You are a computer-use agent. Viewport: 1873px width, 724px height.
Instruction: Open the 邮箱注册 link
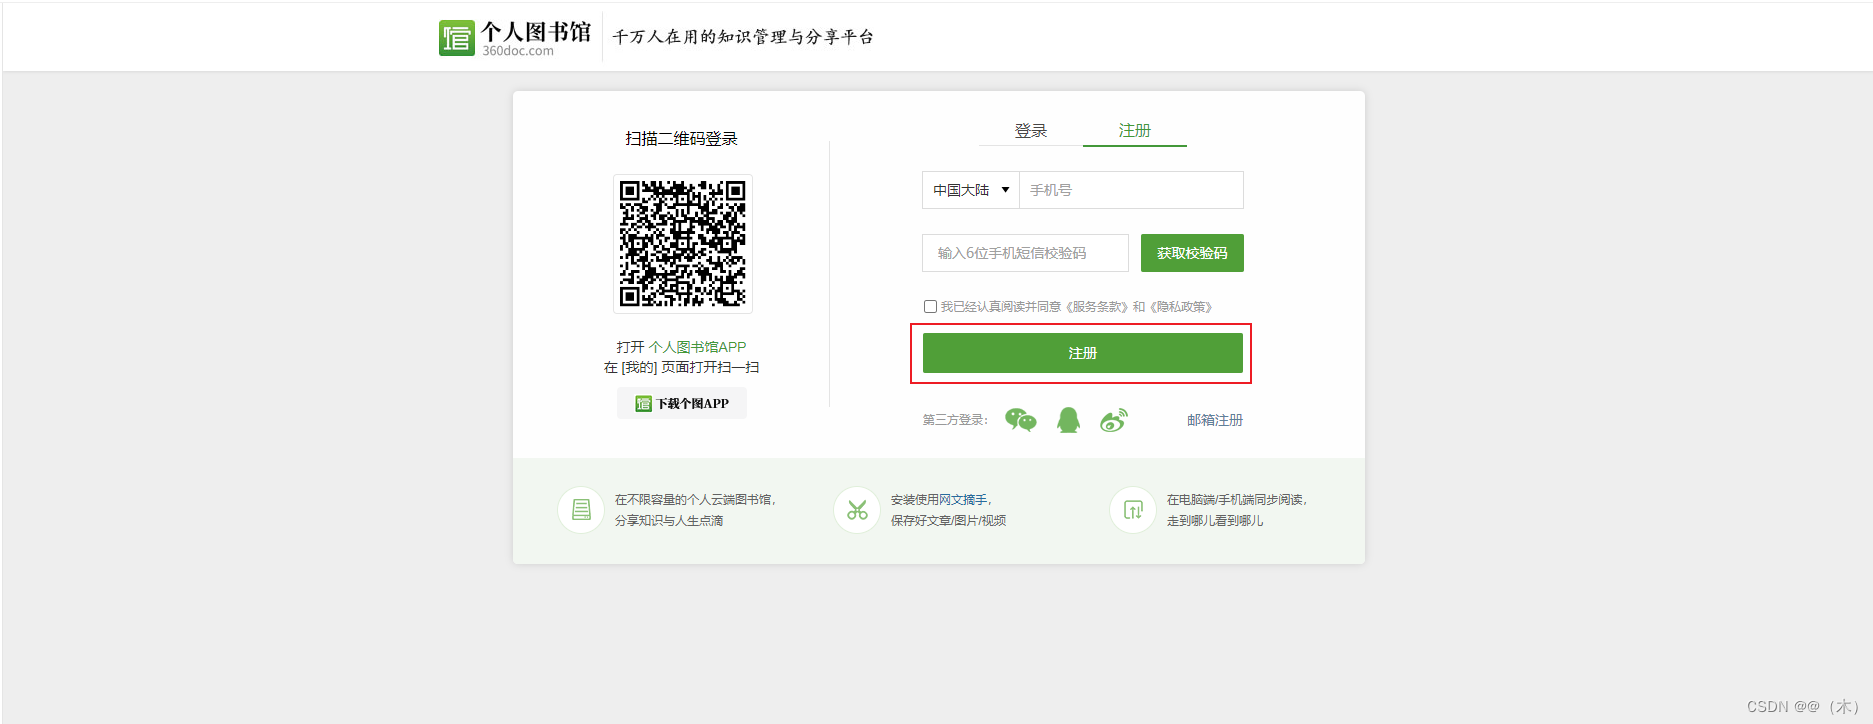(1215, 420)
